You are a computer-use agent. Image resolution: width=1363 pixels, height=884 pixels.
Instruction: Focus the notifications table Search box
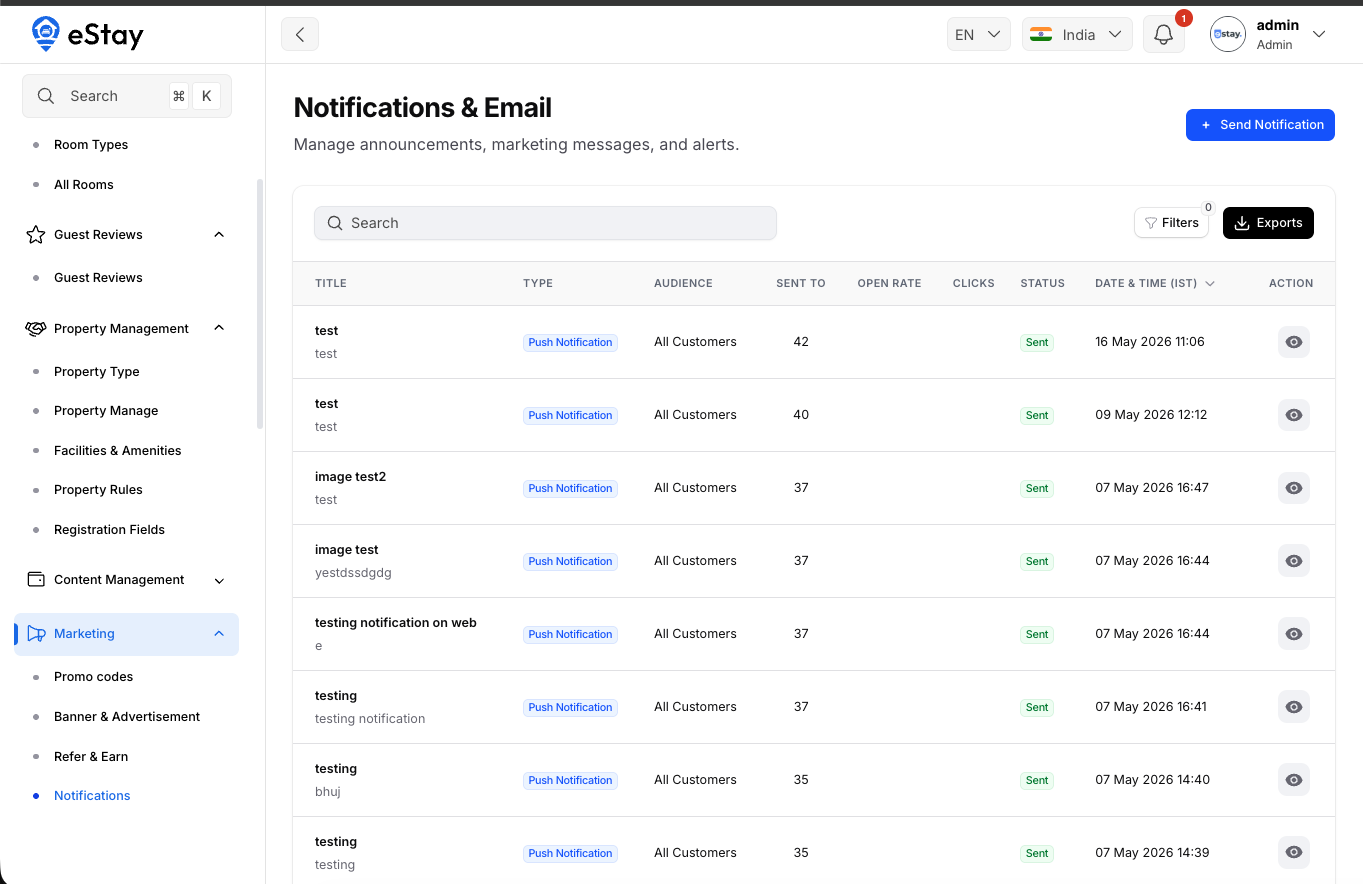click(545, 223)
